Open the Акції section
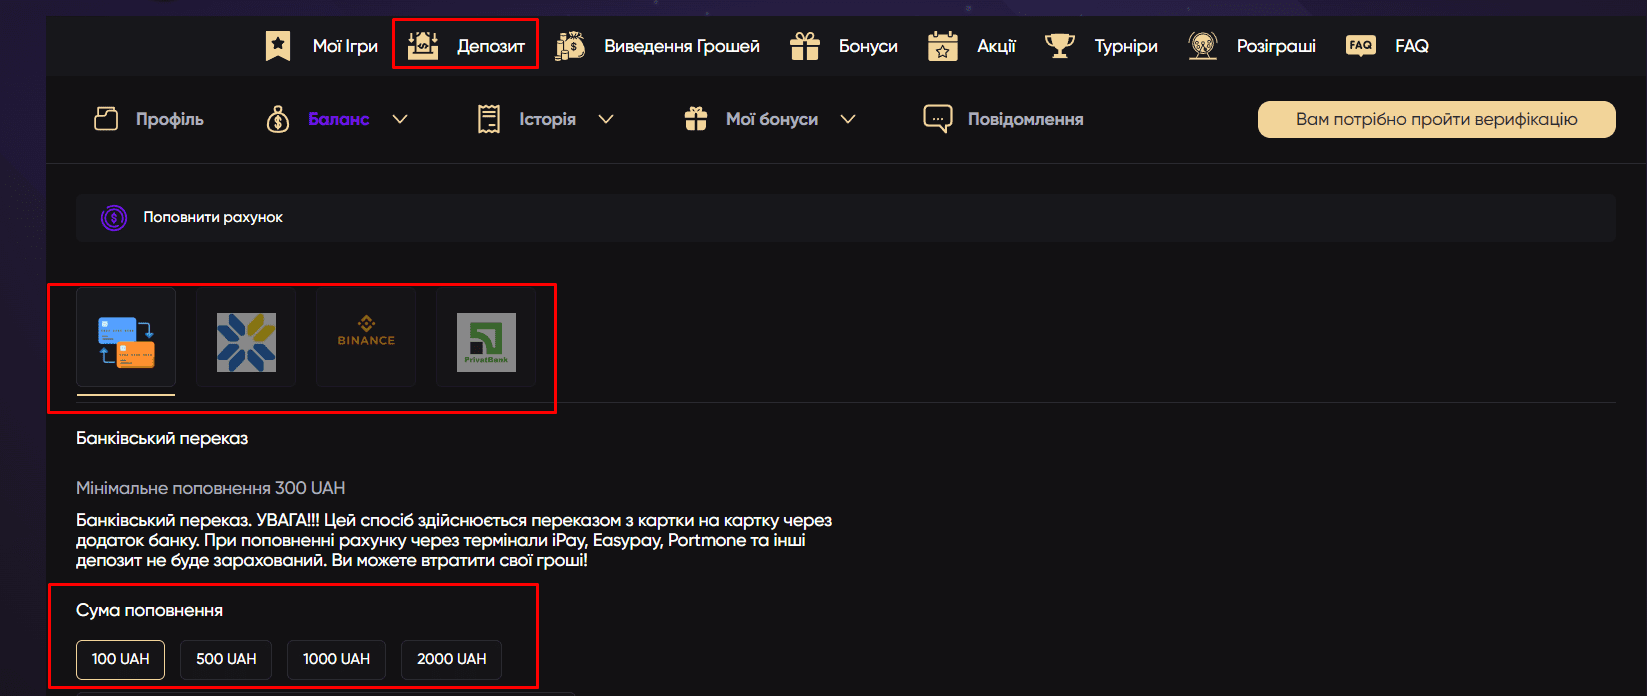 (996, 46)
